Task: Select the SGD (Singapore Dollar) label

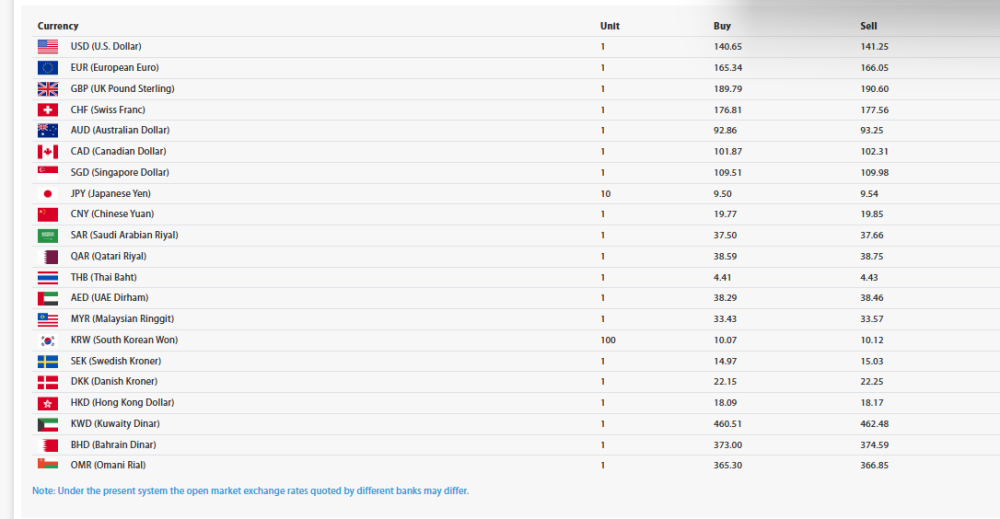Action: [x=119, y=173]
